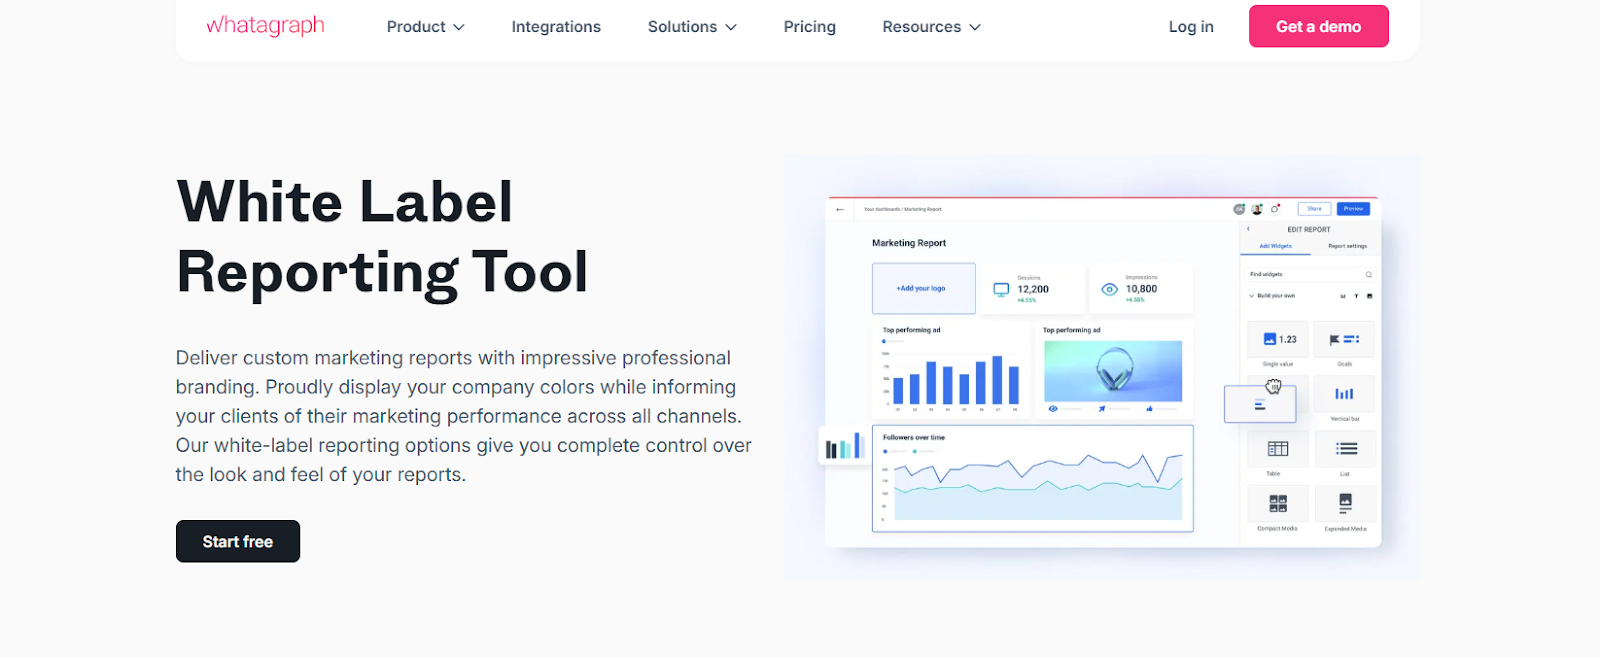Click the monitor icon in the Sessions card
The image size is (1600, 657).
coord(1001,290)
